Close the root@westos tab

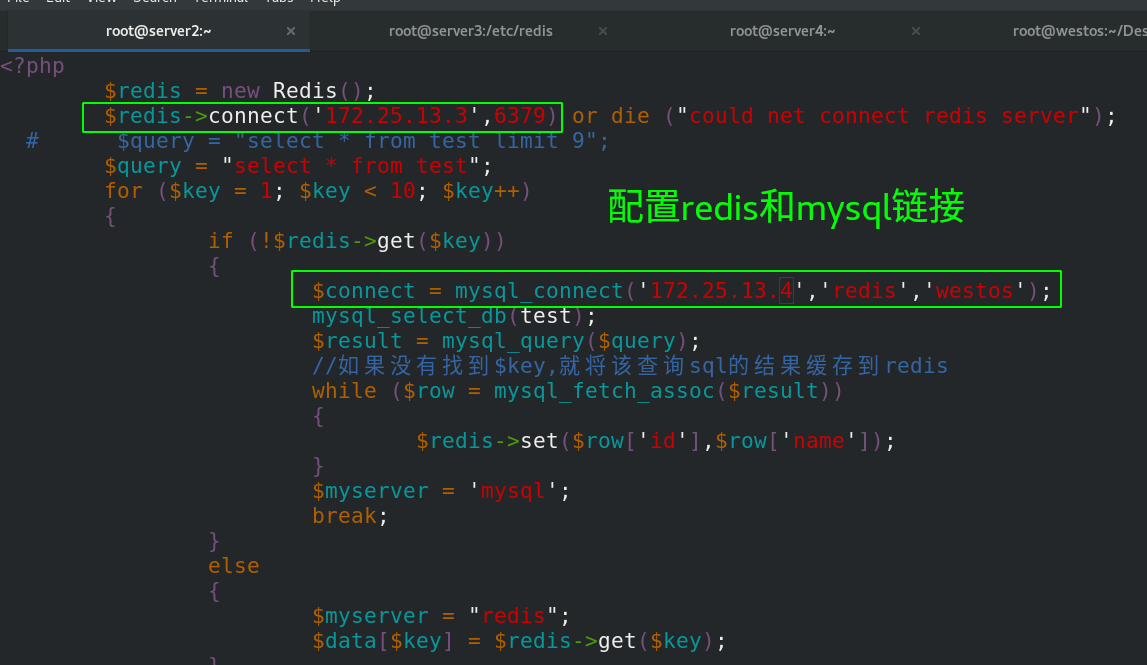[x=1143, y=31]
